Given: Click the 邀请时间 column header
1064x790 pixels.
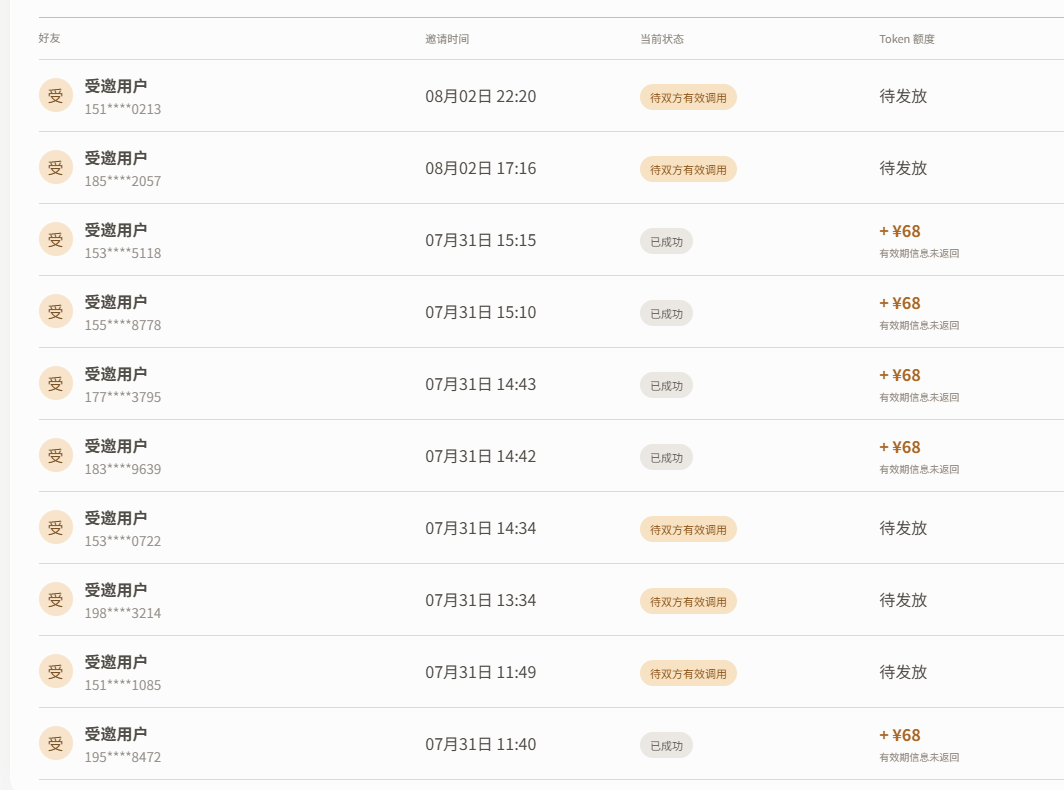Looking at the screenshot, I should (447, 39).
